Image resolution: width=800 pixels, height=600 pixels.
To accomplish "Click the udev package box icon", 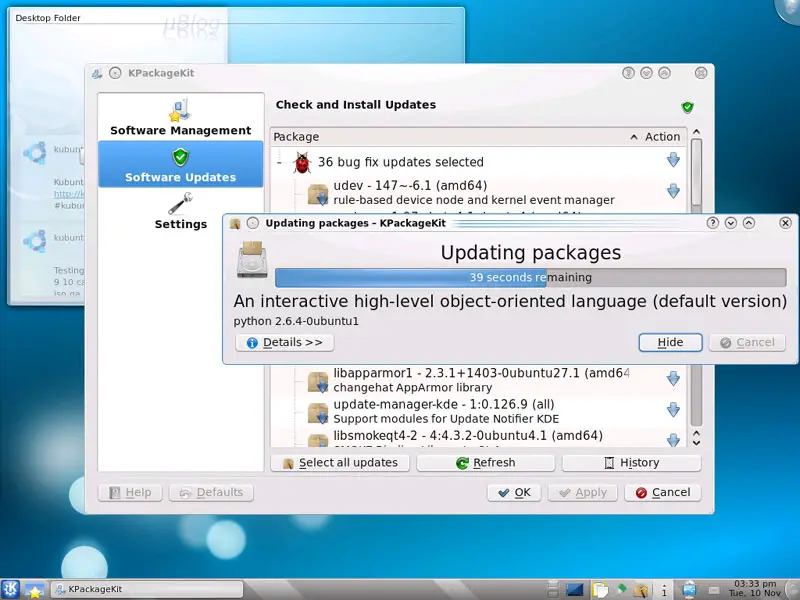I will tap(318, 194).
